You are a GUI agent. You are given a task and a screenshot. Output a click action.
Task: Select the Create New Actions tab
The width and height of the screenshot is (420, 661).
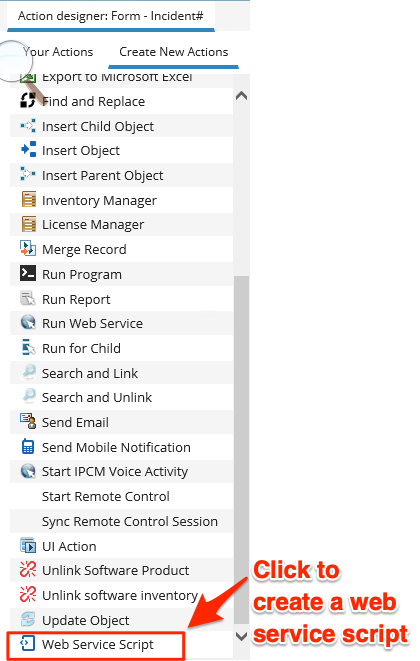click(x=174, y=52)
